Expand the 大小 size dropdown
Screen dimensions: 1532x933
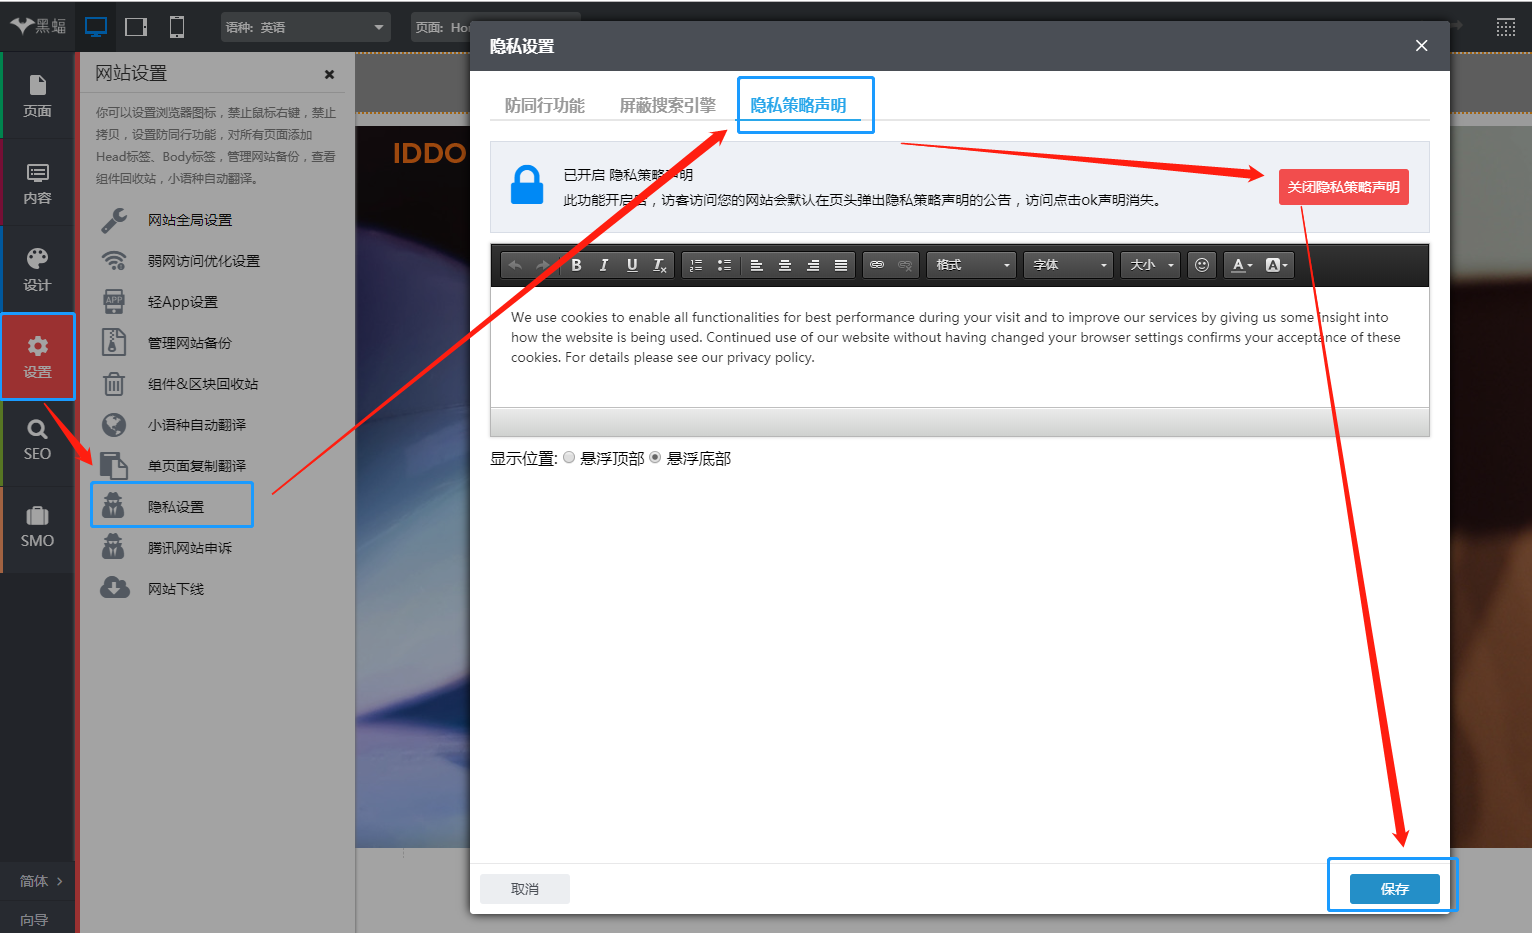click(1151, 265)
